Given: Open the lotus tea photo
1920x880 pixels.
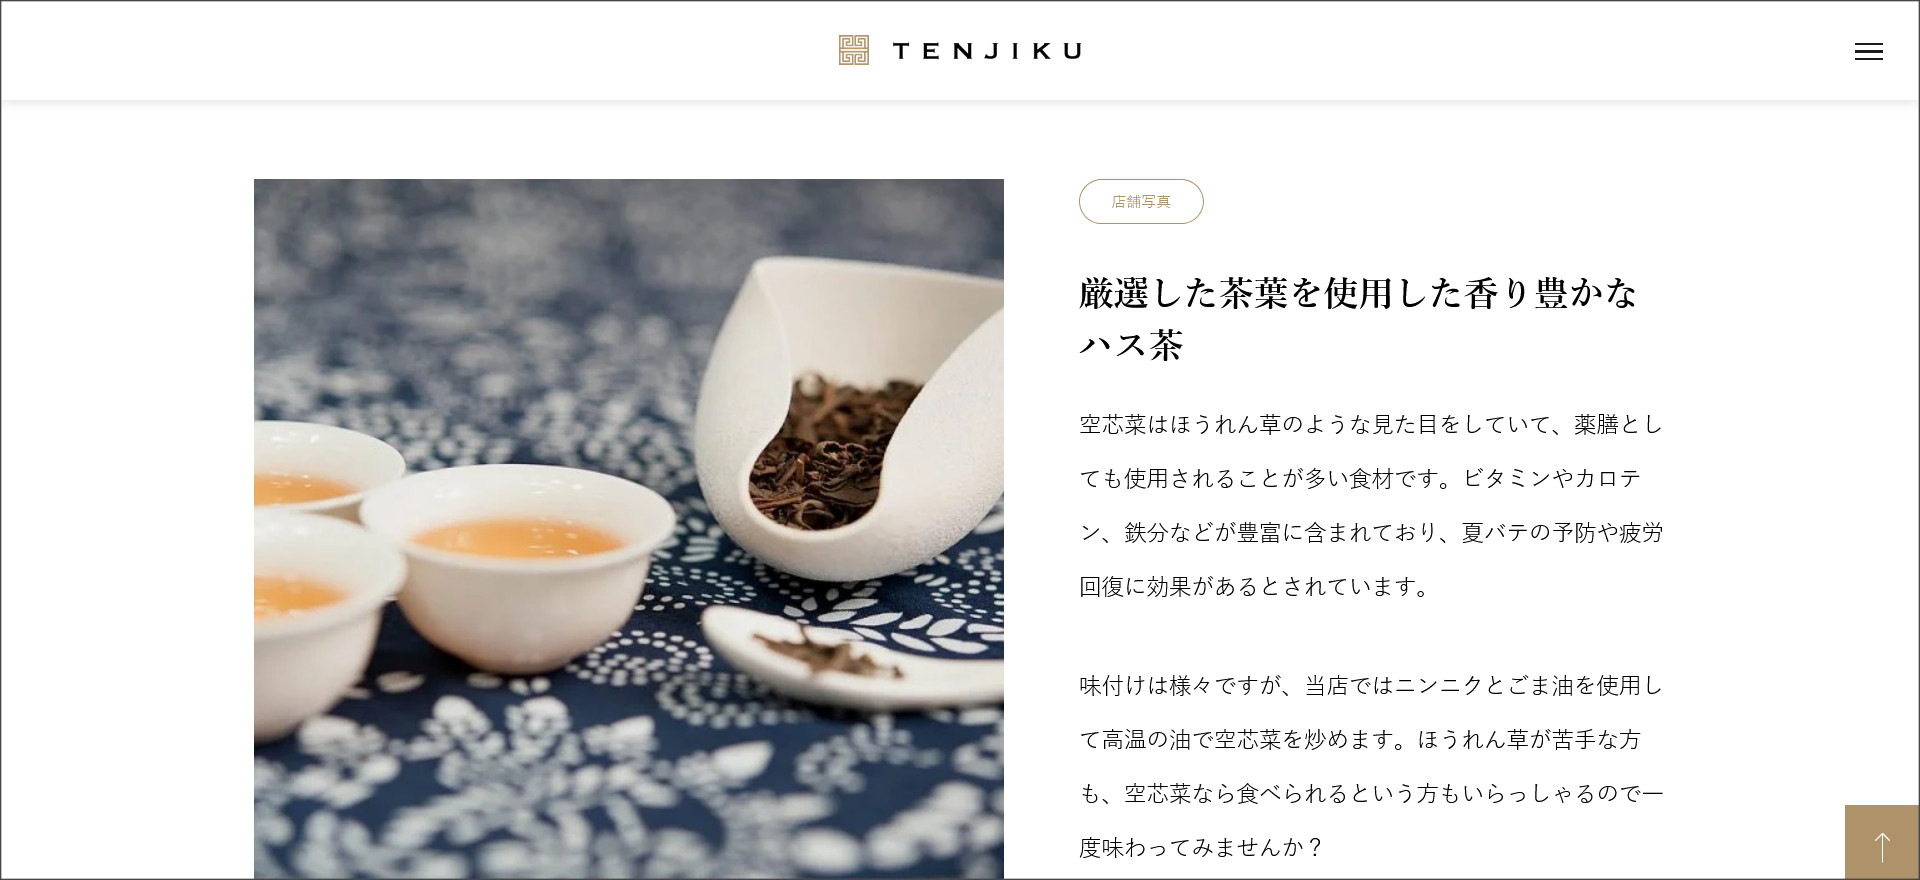Looking at the screenshot, I should (628, 529).
